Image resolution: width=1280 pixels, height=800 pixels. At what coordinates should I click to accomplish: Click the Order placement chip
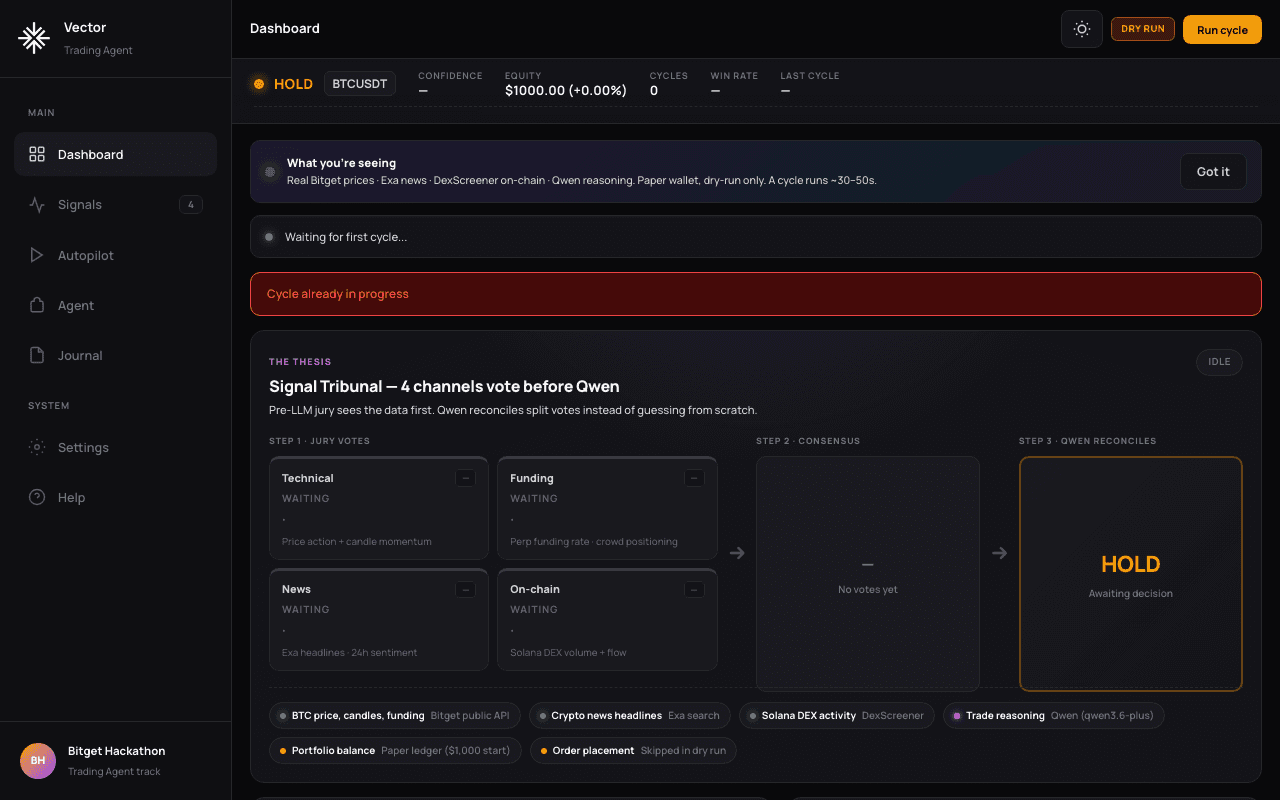633,750
